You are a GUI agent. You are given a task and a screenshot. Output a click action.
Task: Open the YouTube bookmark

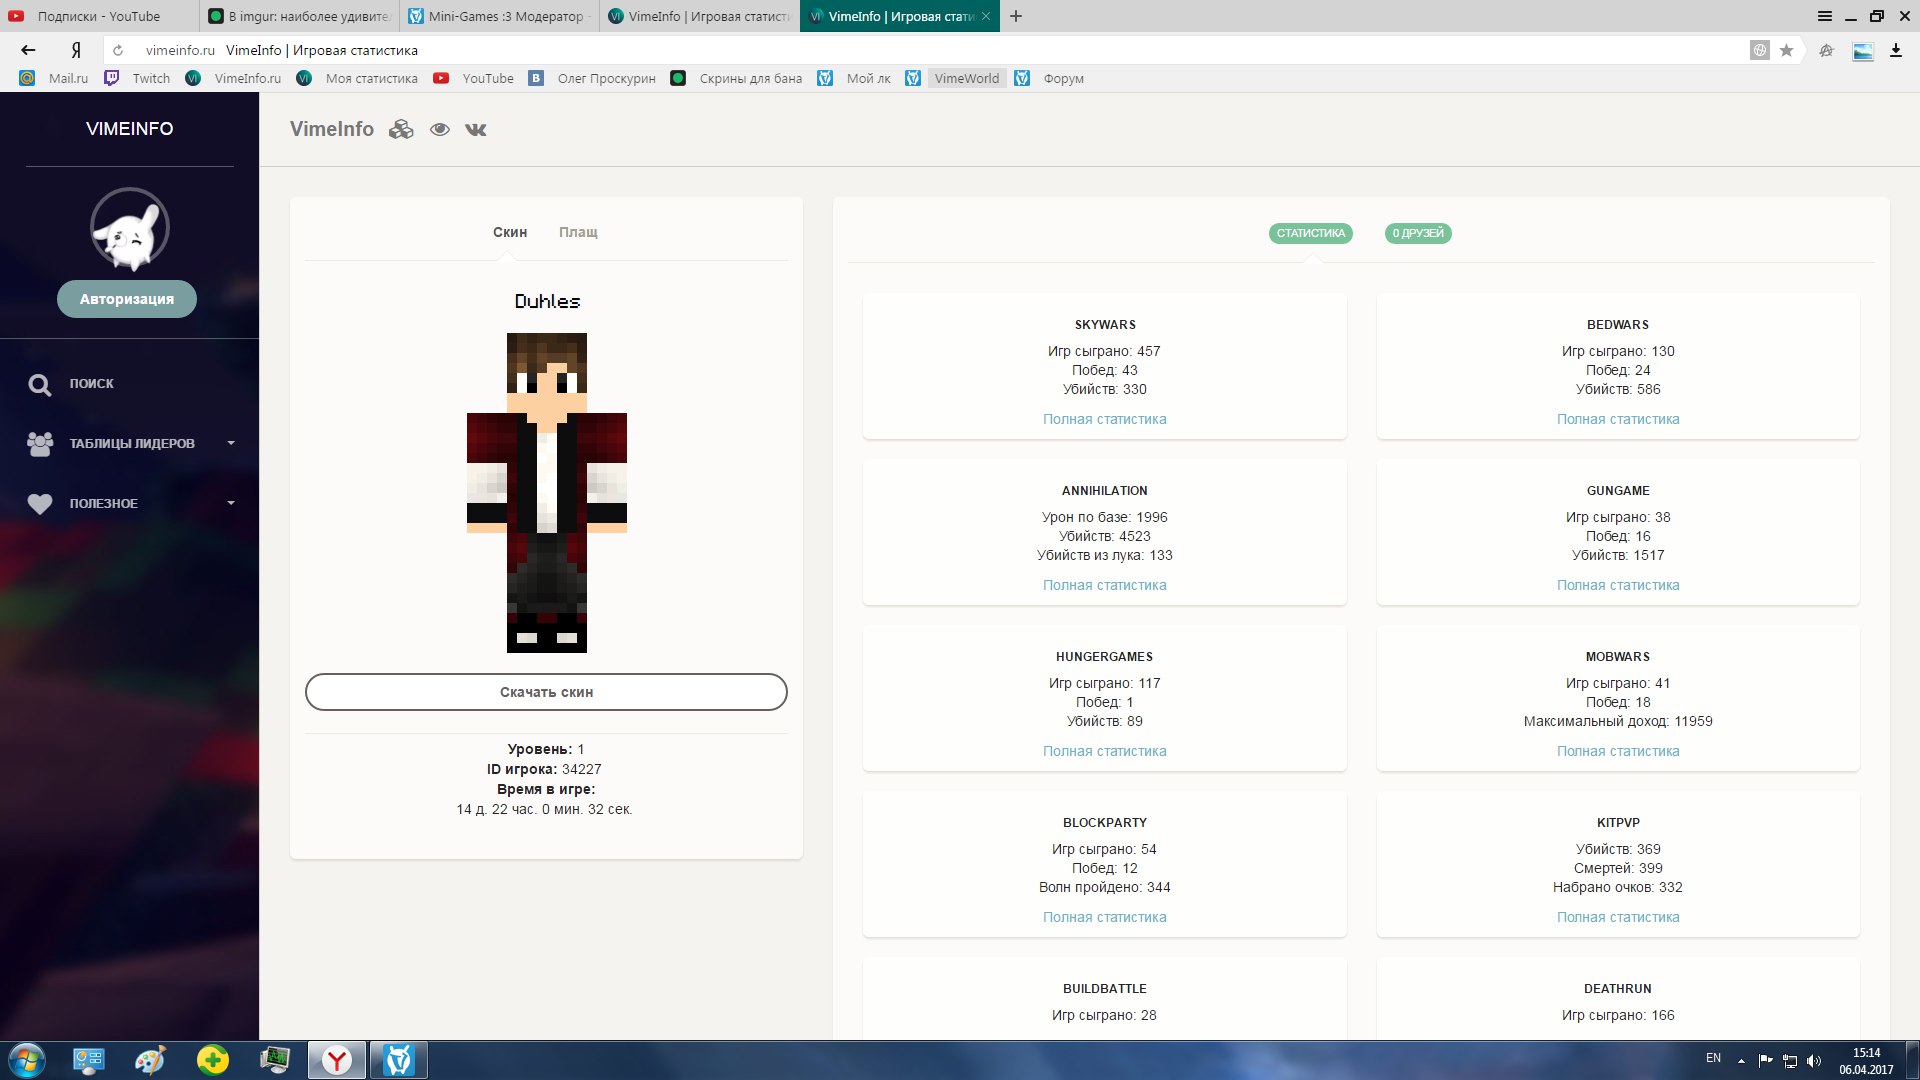click(474, 78)
